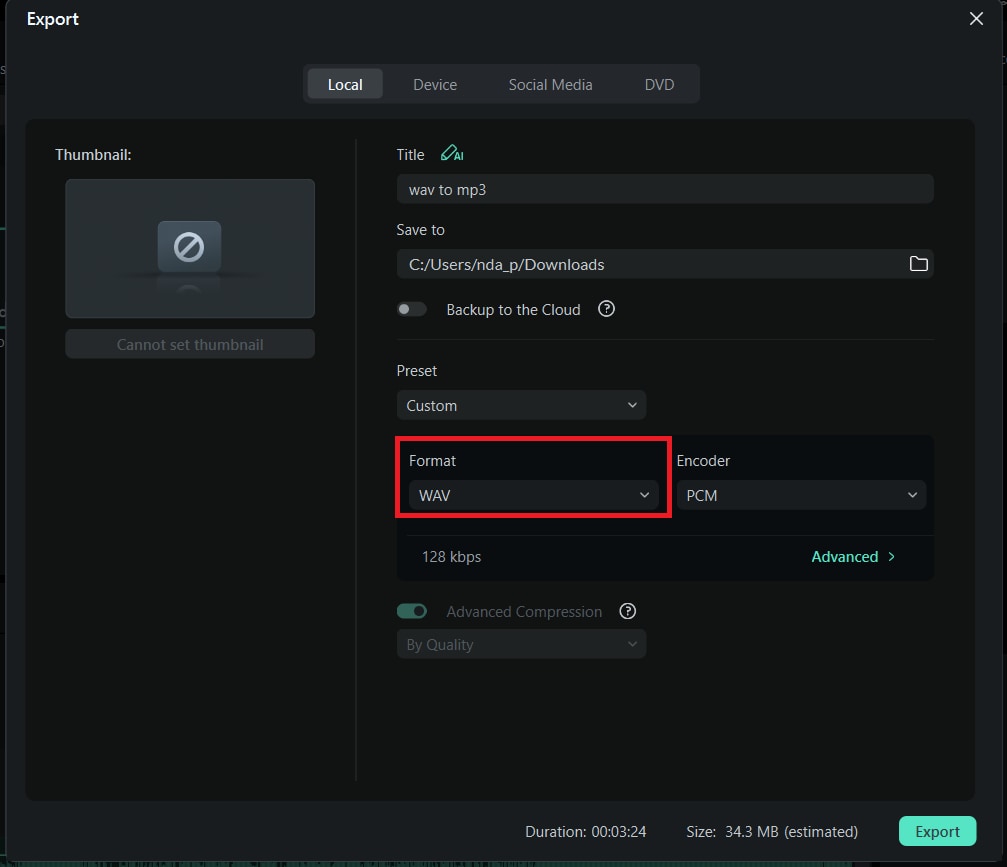This screenshot has height=867, width=1007.
Task: Open the Encoder dropdown showing PCM
Action: [800, 494]
